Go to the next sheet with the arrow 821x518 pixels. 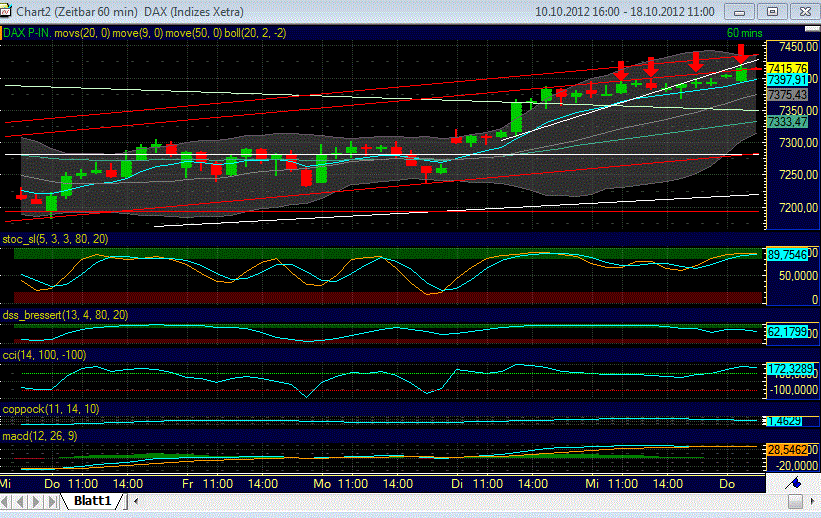(x=36, y=501)
